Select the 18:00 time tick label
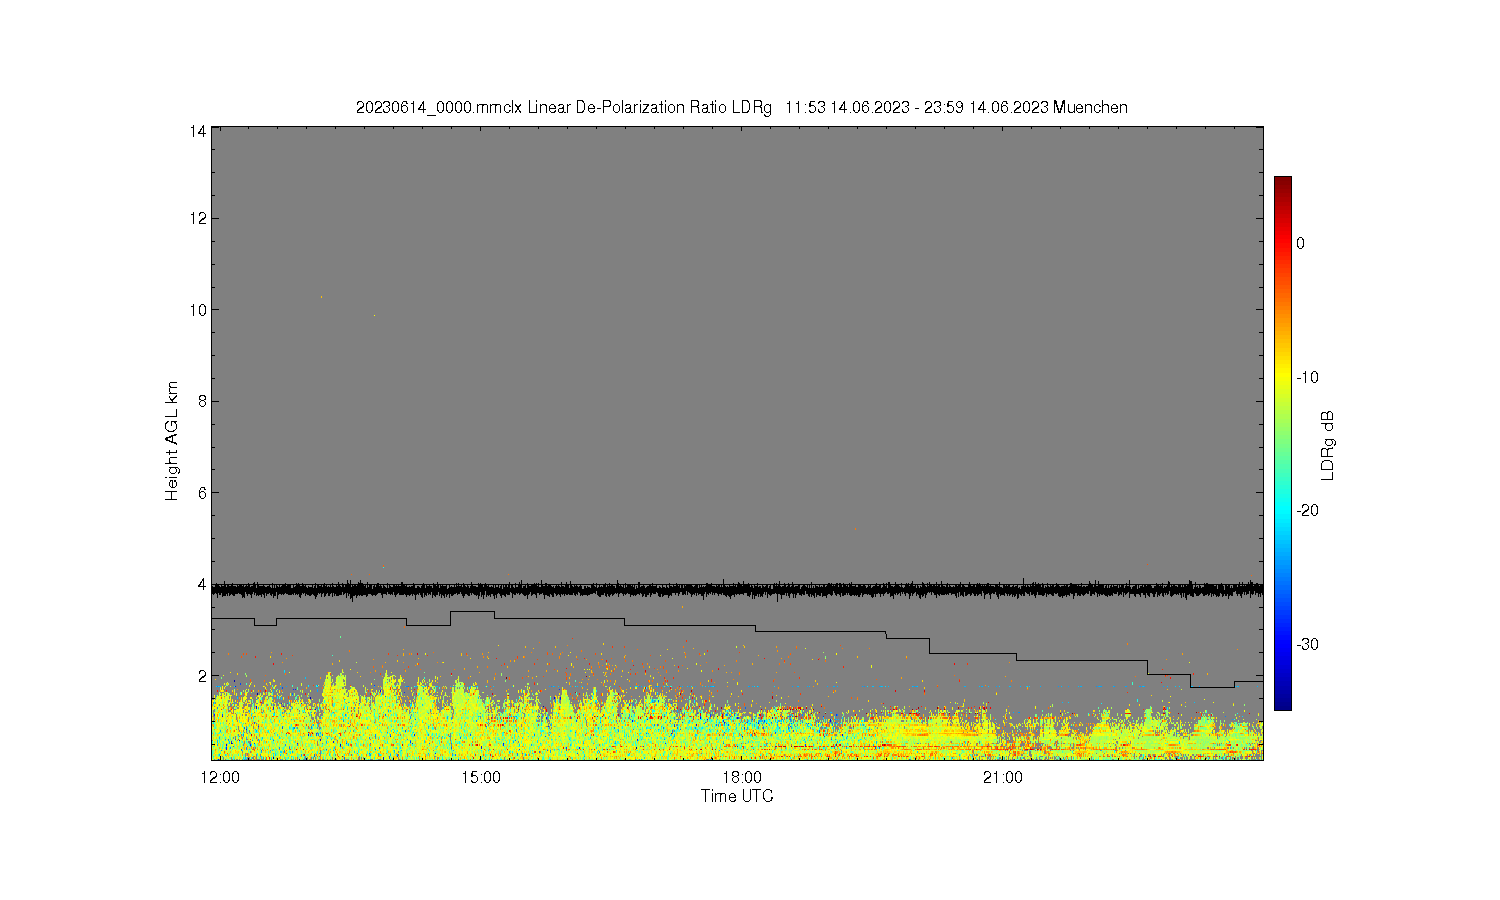This screenshot has height=900, width=1500. [x=742, y=778]
